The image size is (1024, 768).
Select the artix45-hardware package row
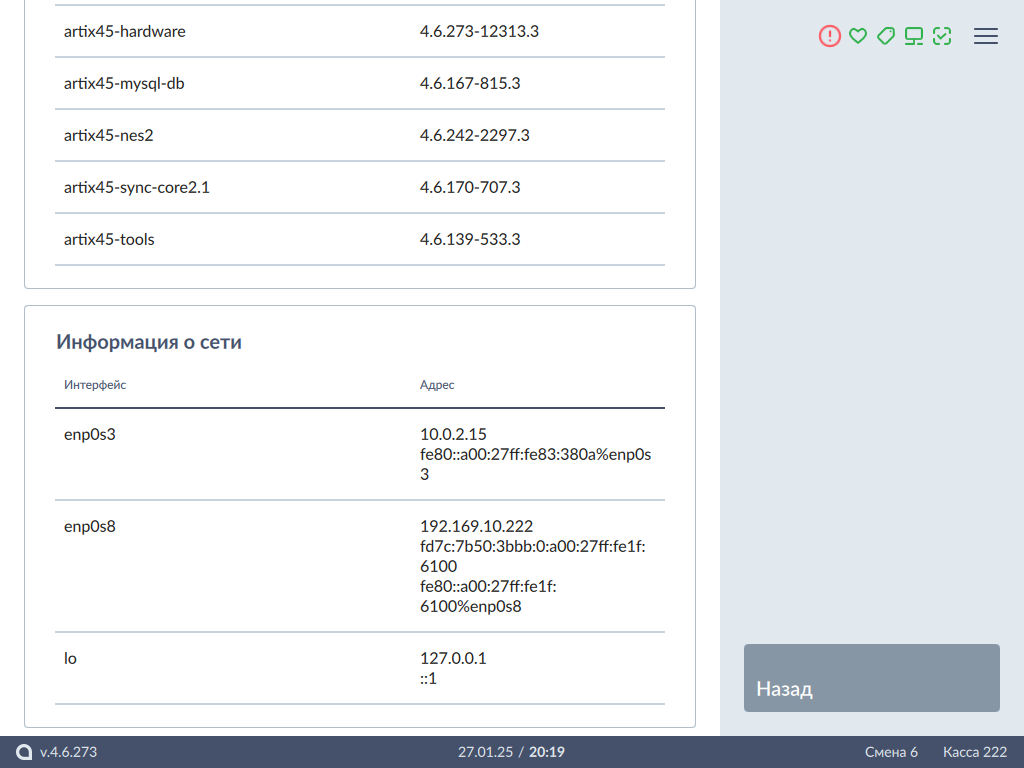click(360, 32)
